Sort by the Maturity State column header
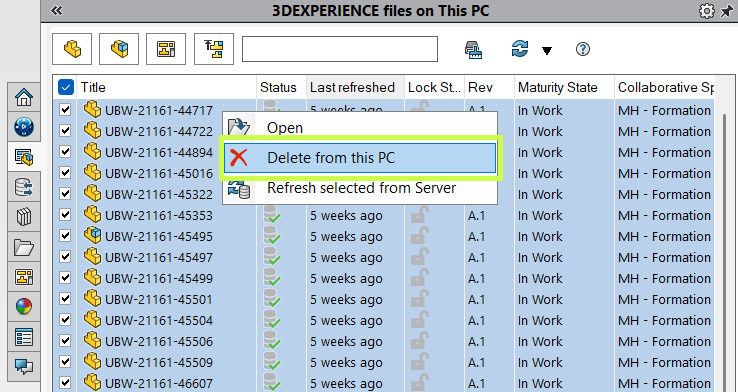Viewport: 738px width, 392px height. coord(564,87)
